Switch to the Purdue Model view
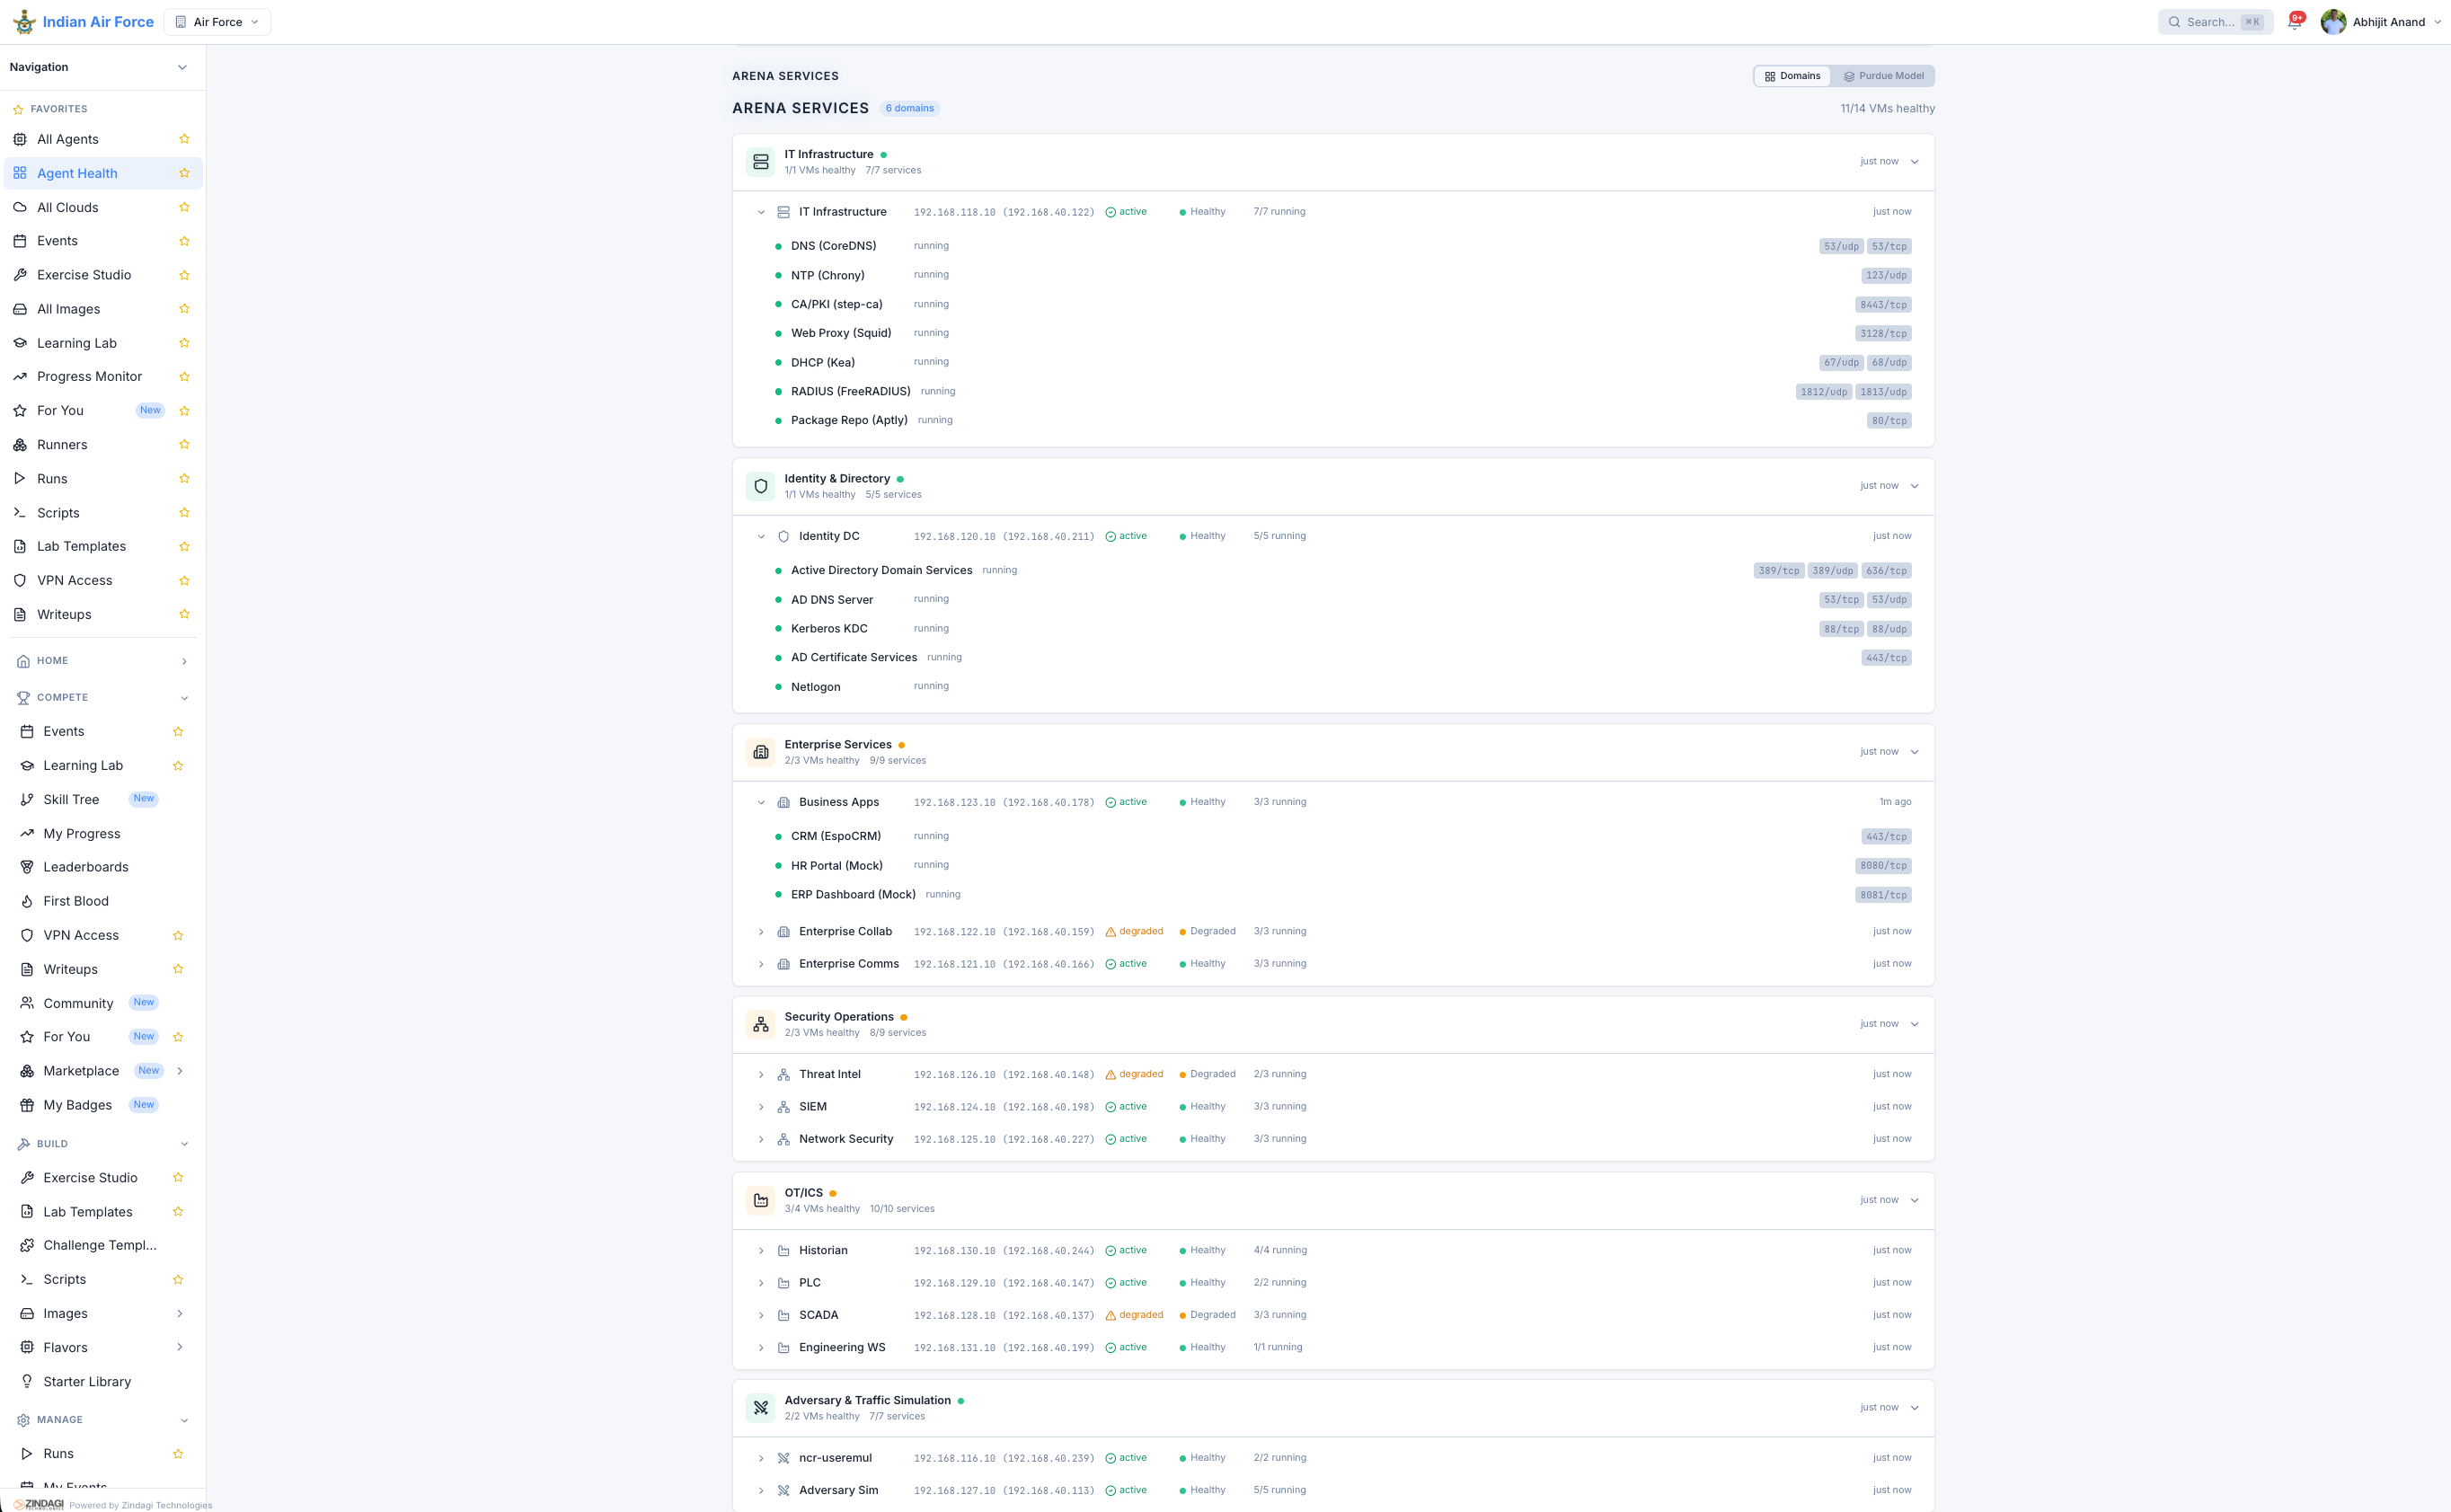2451x1512 pixels. point(1883,76)
